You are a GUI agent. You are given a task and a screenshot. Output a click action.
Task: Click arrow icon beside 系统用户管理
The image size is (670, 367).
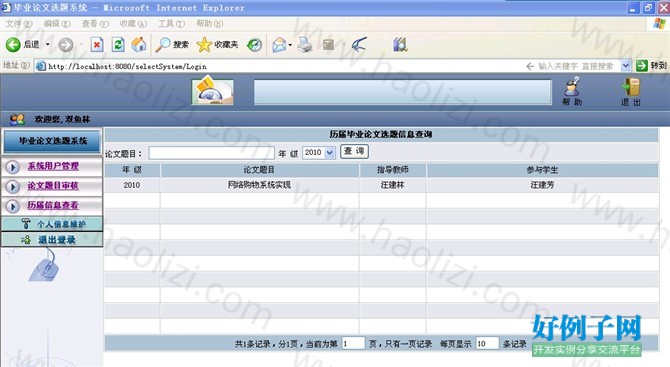coord(13,167)
